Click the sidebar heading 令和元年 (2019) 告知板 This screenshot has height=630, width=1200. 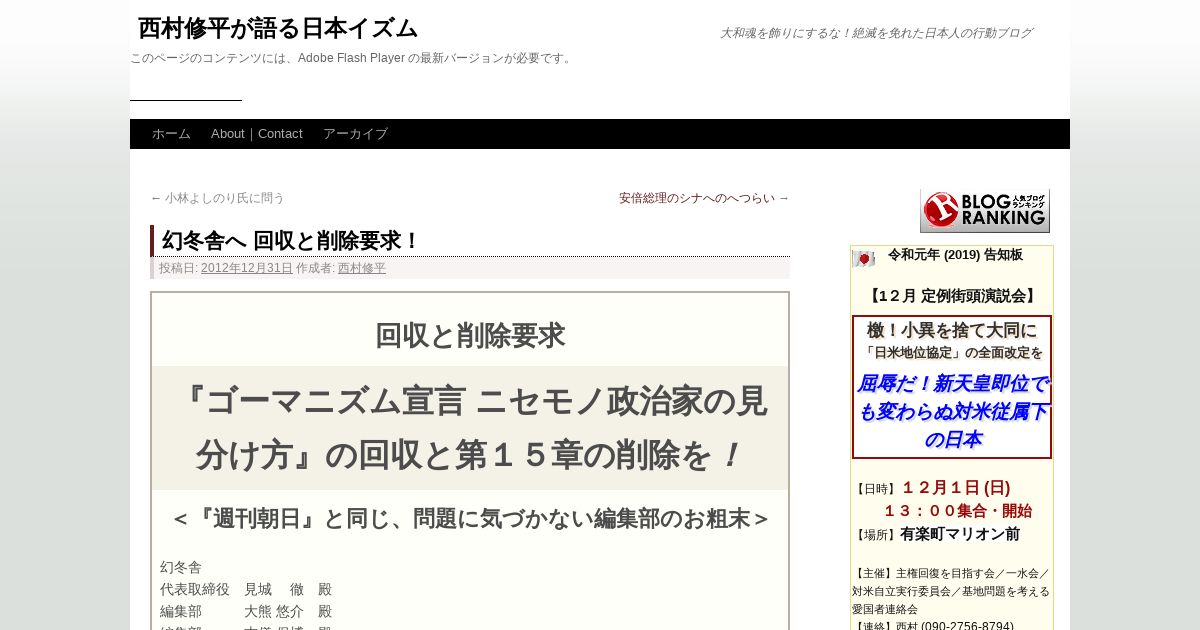(x=955, y=255)
